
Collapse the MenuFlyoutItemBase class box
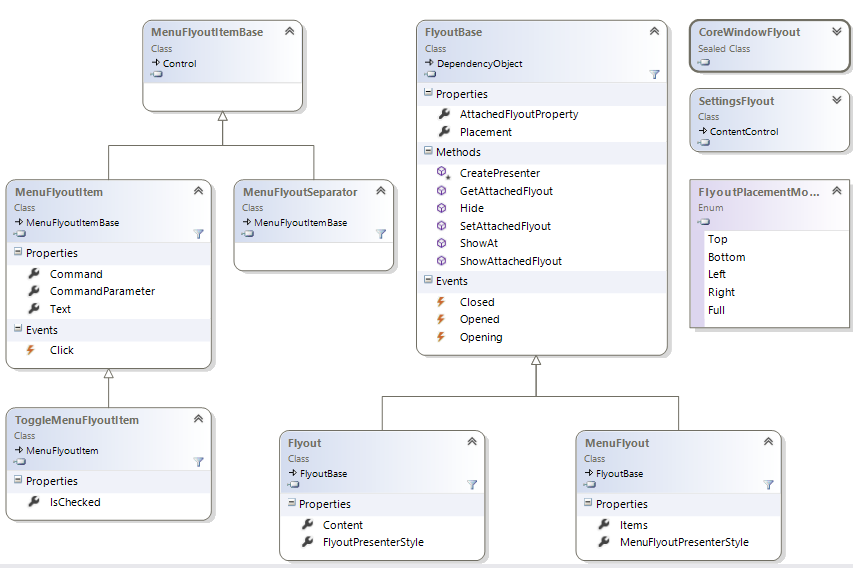pyautogui.click(x=290, y=32)
